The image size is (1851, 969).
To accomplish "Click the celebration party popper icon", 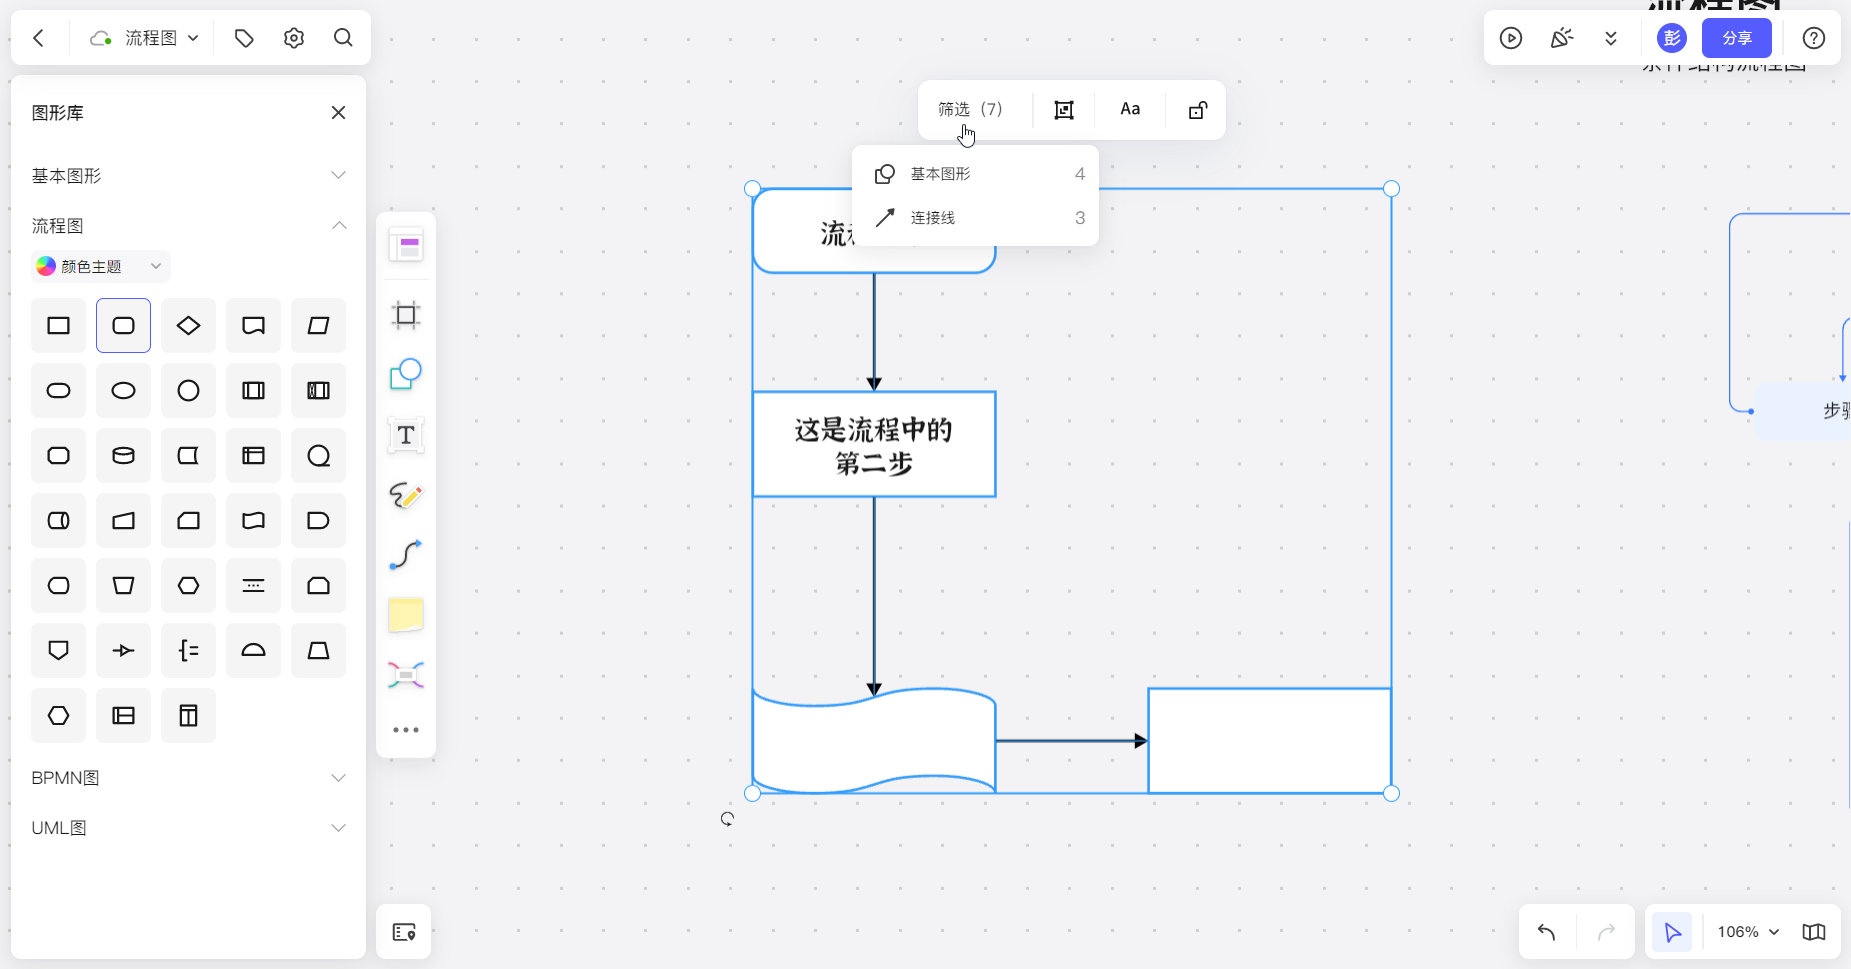I will [1561, 38].
